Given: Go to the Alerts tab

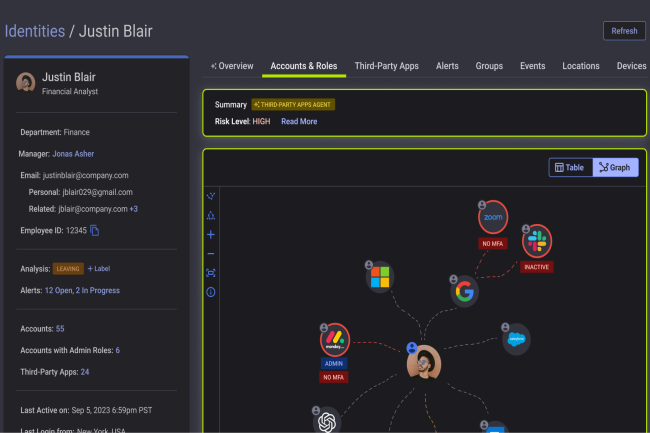Looking at the screenshot, I should point(447,66).
